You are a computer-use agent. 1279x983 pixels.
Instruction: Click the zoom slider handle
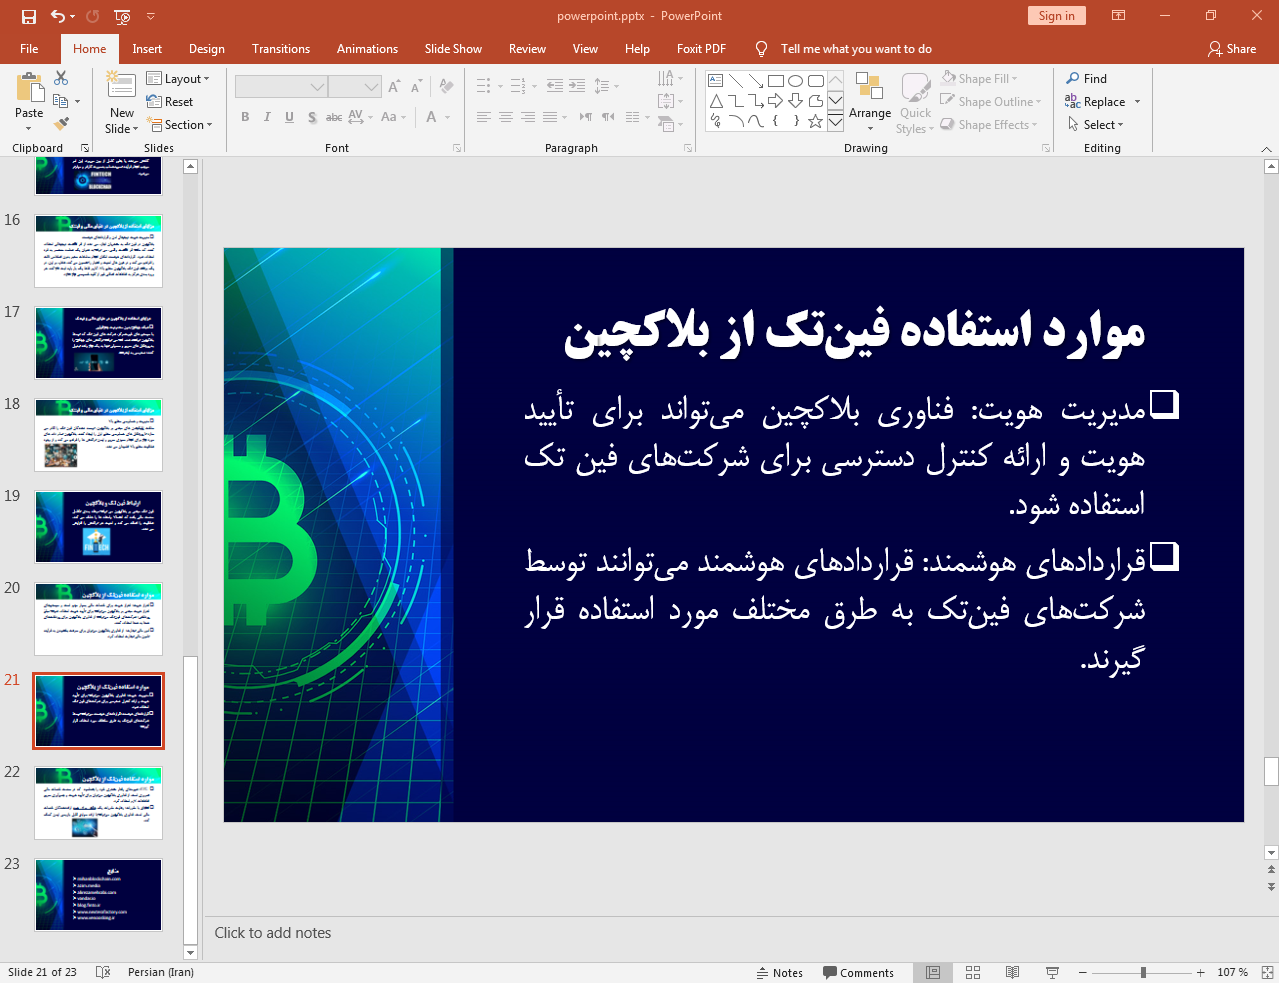tap(1143, 972)
